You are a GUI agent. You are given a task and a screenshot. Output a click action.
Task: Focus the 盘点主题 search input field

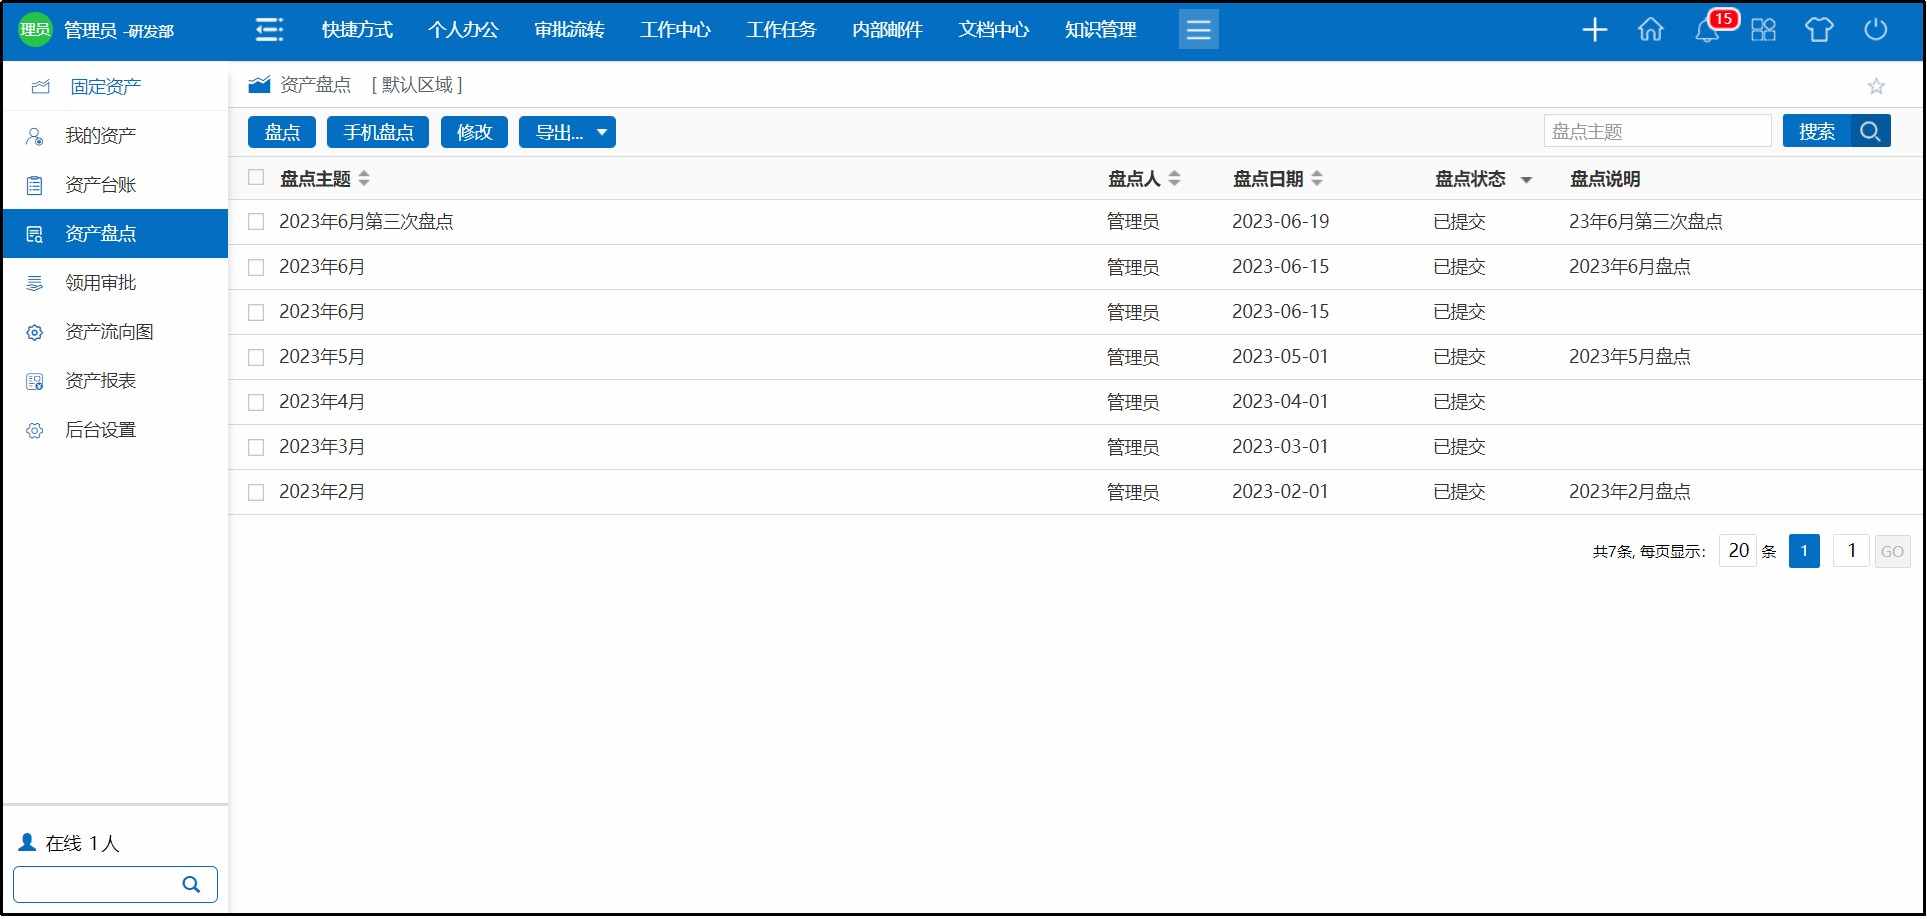tap(1657, 131)
